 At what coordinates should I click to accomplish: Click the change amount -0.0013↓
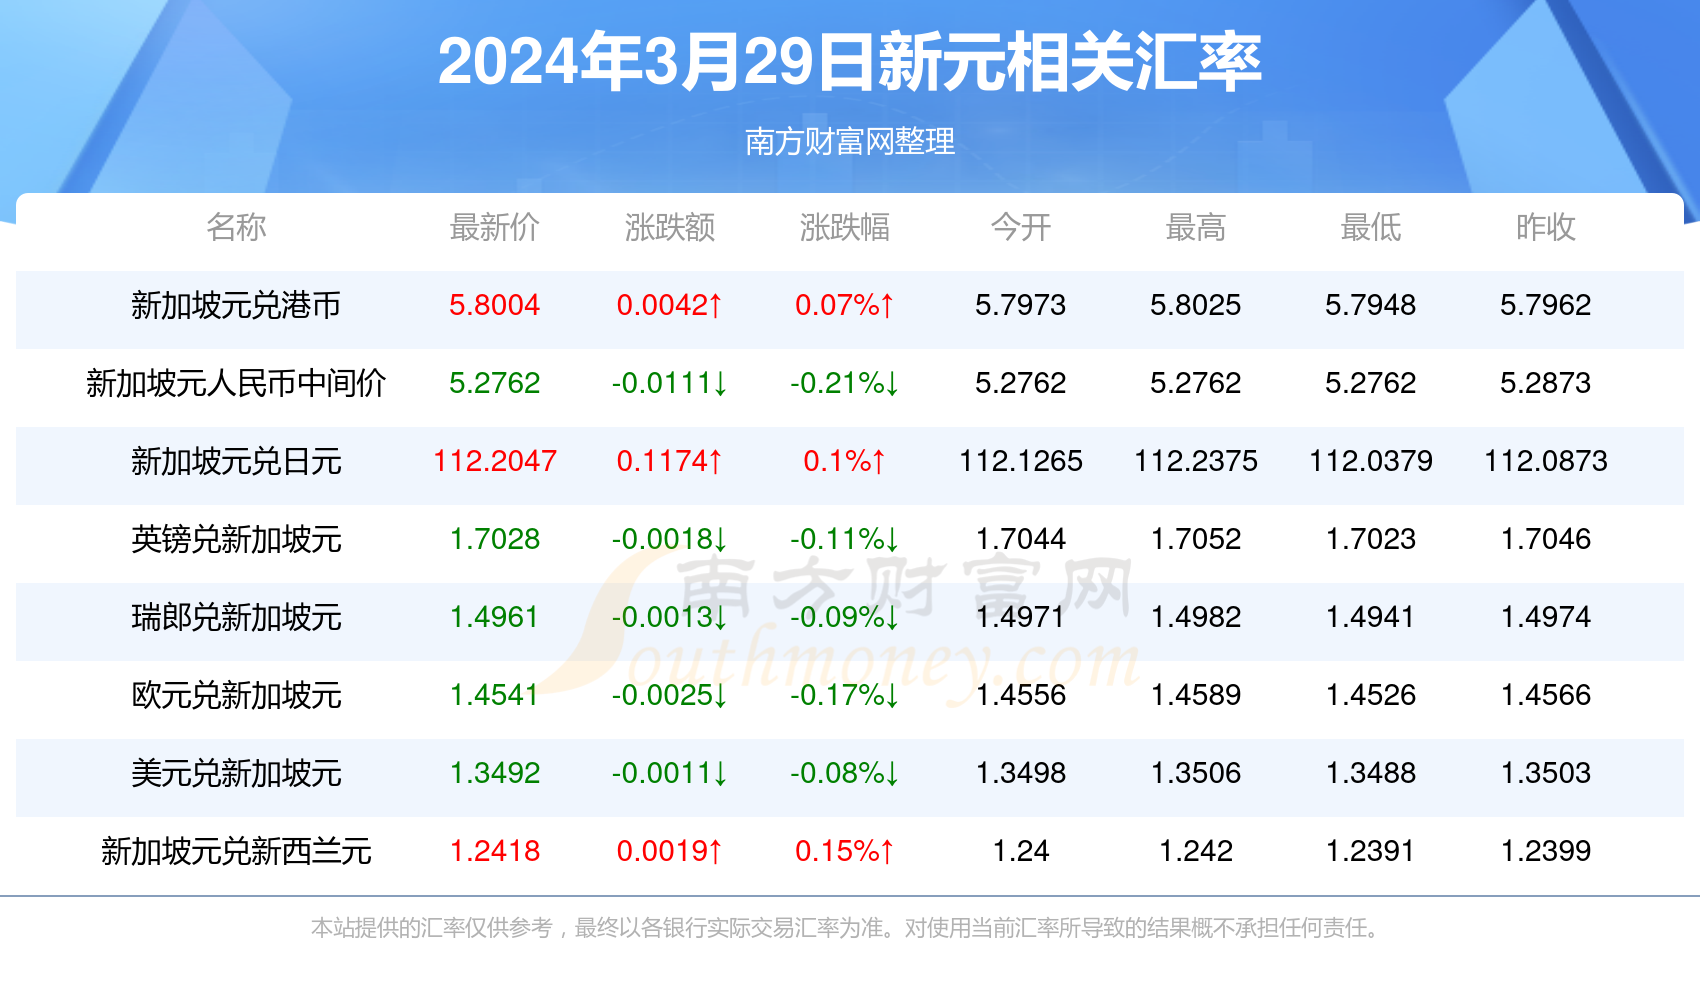(670, 617)
